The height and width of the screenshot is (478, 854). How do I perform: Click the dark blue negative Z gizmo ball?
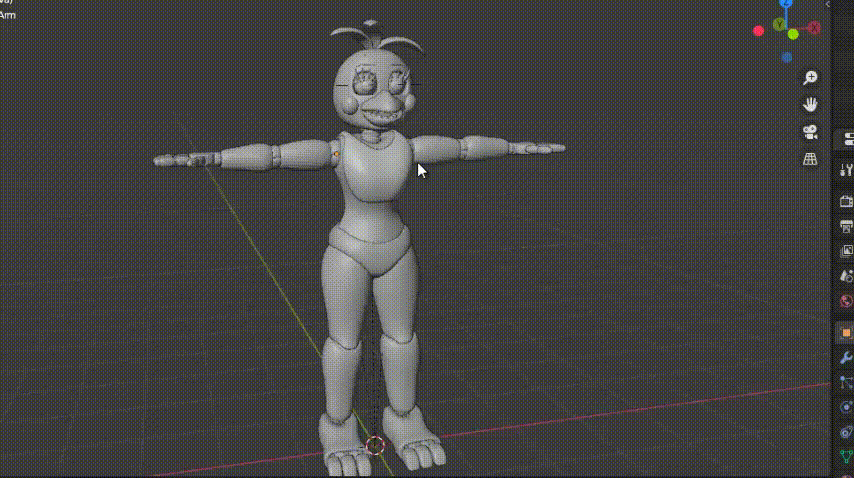pos(786,57)
